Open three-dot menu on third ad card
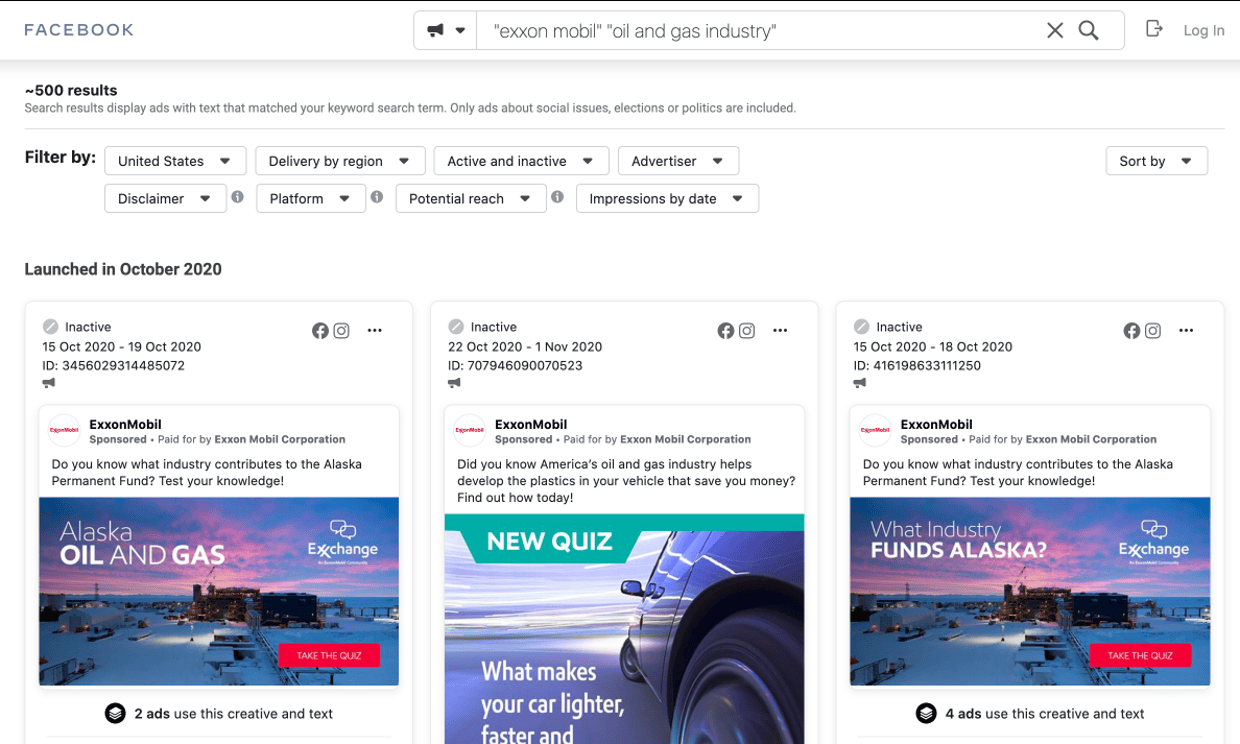This screenshot has height=744, width=1240. [x=1186, y=331]
